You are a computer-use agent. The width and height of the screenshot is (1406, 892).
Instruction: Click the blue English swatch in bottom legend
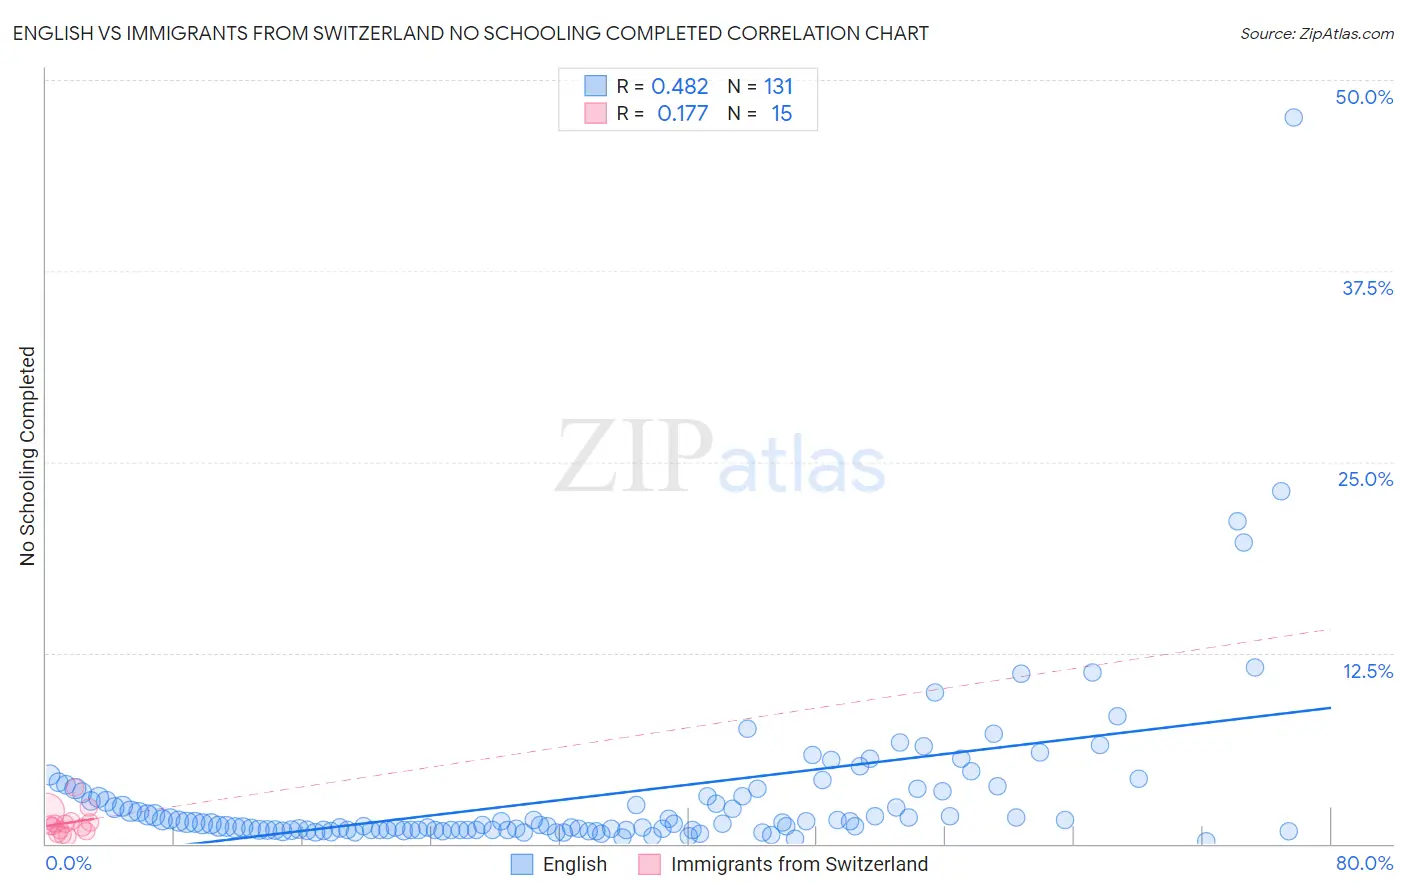[x=522, y=864]
